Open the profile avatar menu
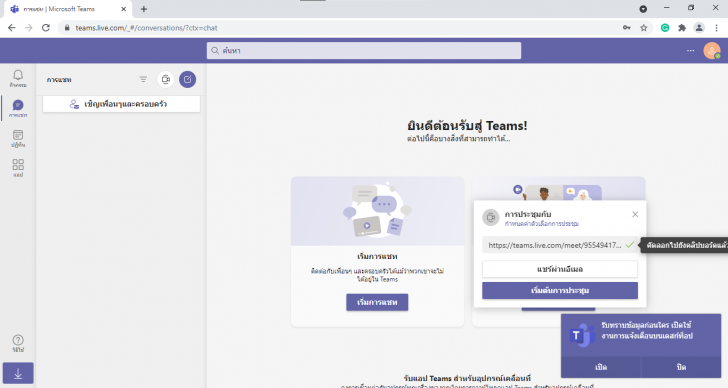This screenshot has height=388, width=728. pos(712,51)
